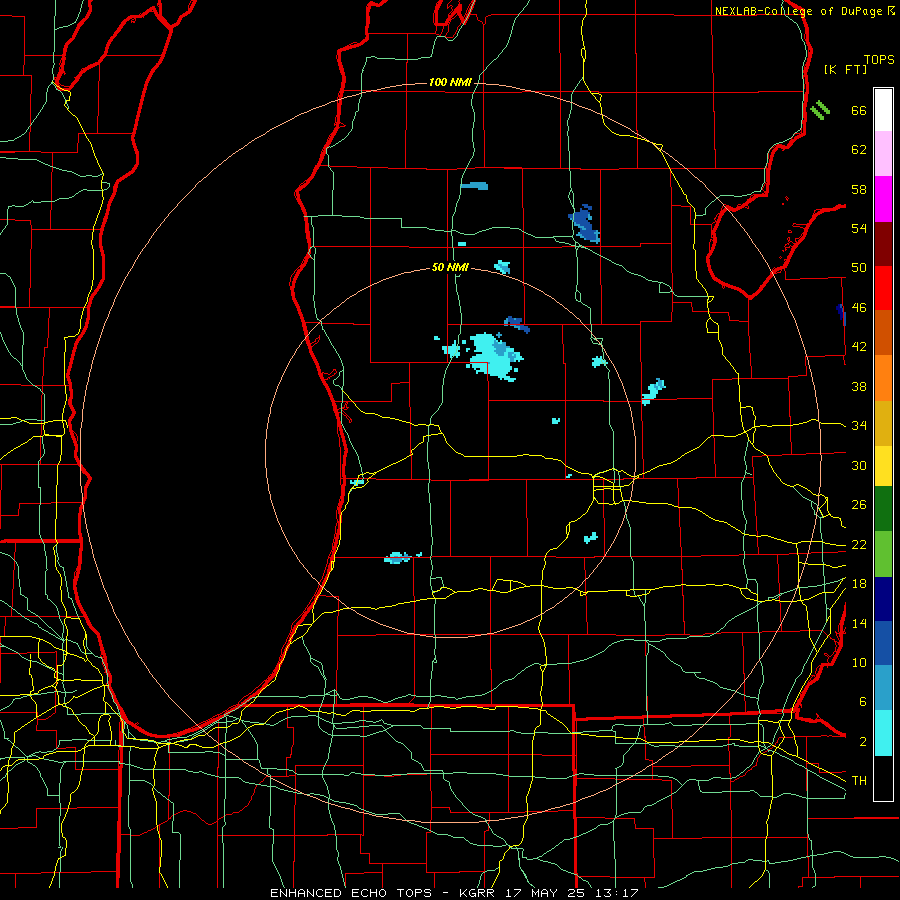Screen dimensions: 900x900
Task: Click the 14 value on the scale
Action: pyautogui.click(x=859, y=623)
